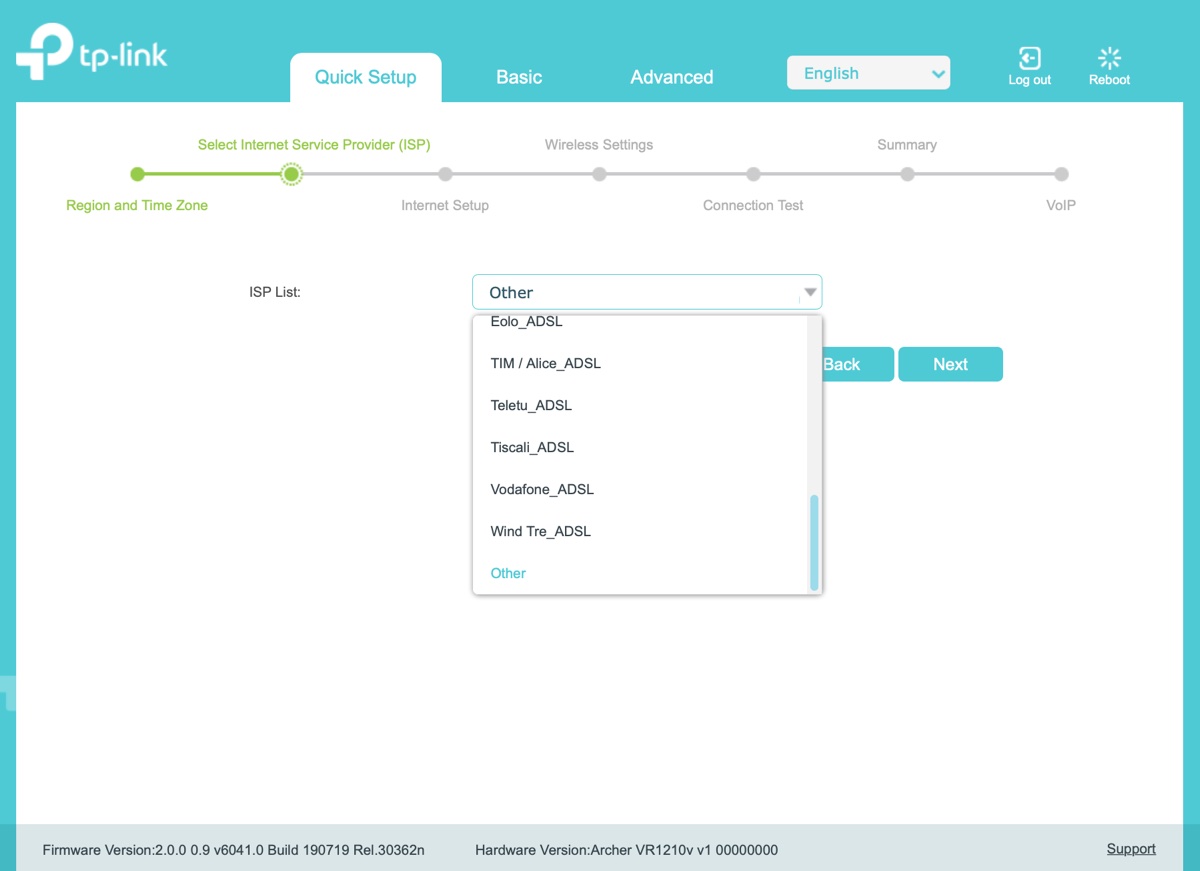The width and height of the screenshot is (1200, 871).
Task: Open the Support link
Action: point(1131,849)
